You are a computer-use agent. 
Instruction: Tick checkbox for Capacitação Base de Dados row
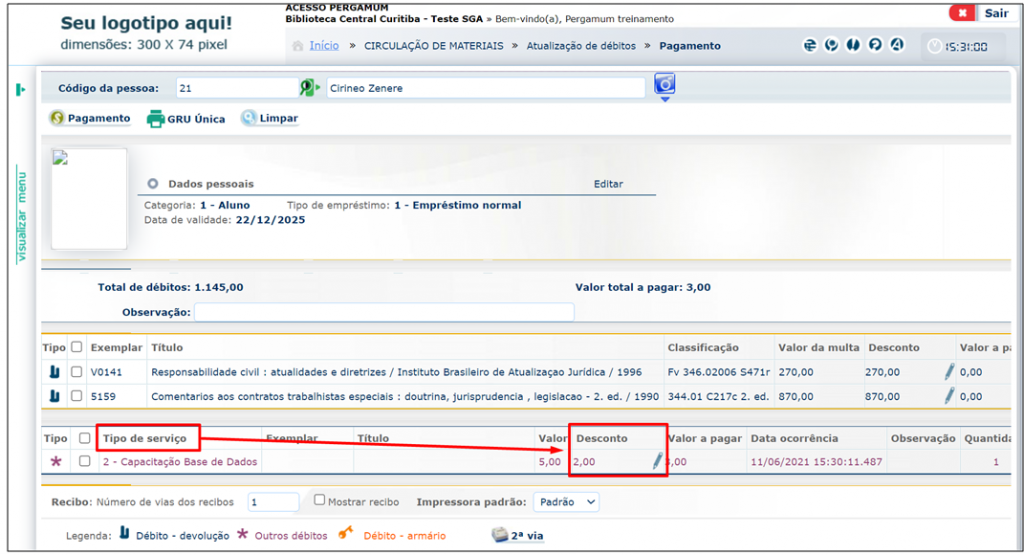click(x=85, y=461)
